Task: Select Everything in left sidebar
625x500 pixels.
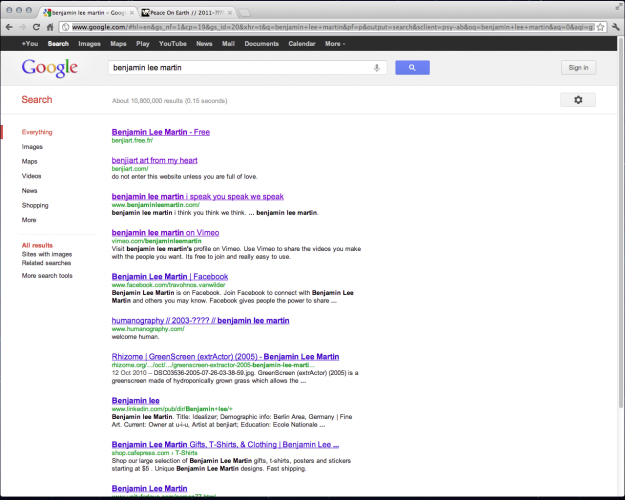Action: [37, 132]
